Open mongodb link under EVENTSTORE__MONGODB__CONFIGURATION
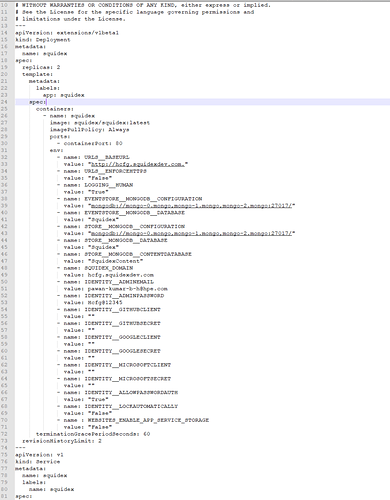The height and width of the screenshot is (500, 390). click(191, 206)
